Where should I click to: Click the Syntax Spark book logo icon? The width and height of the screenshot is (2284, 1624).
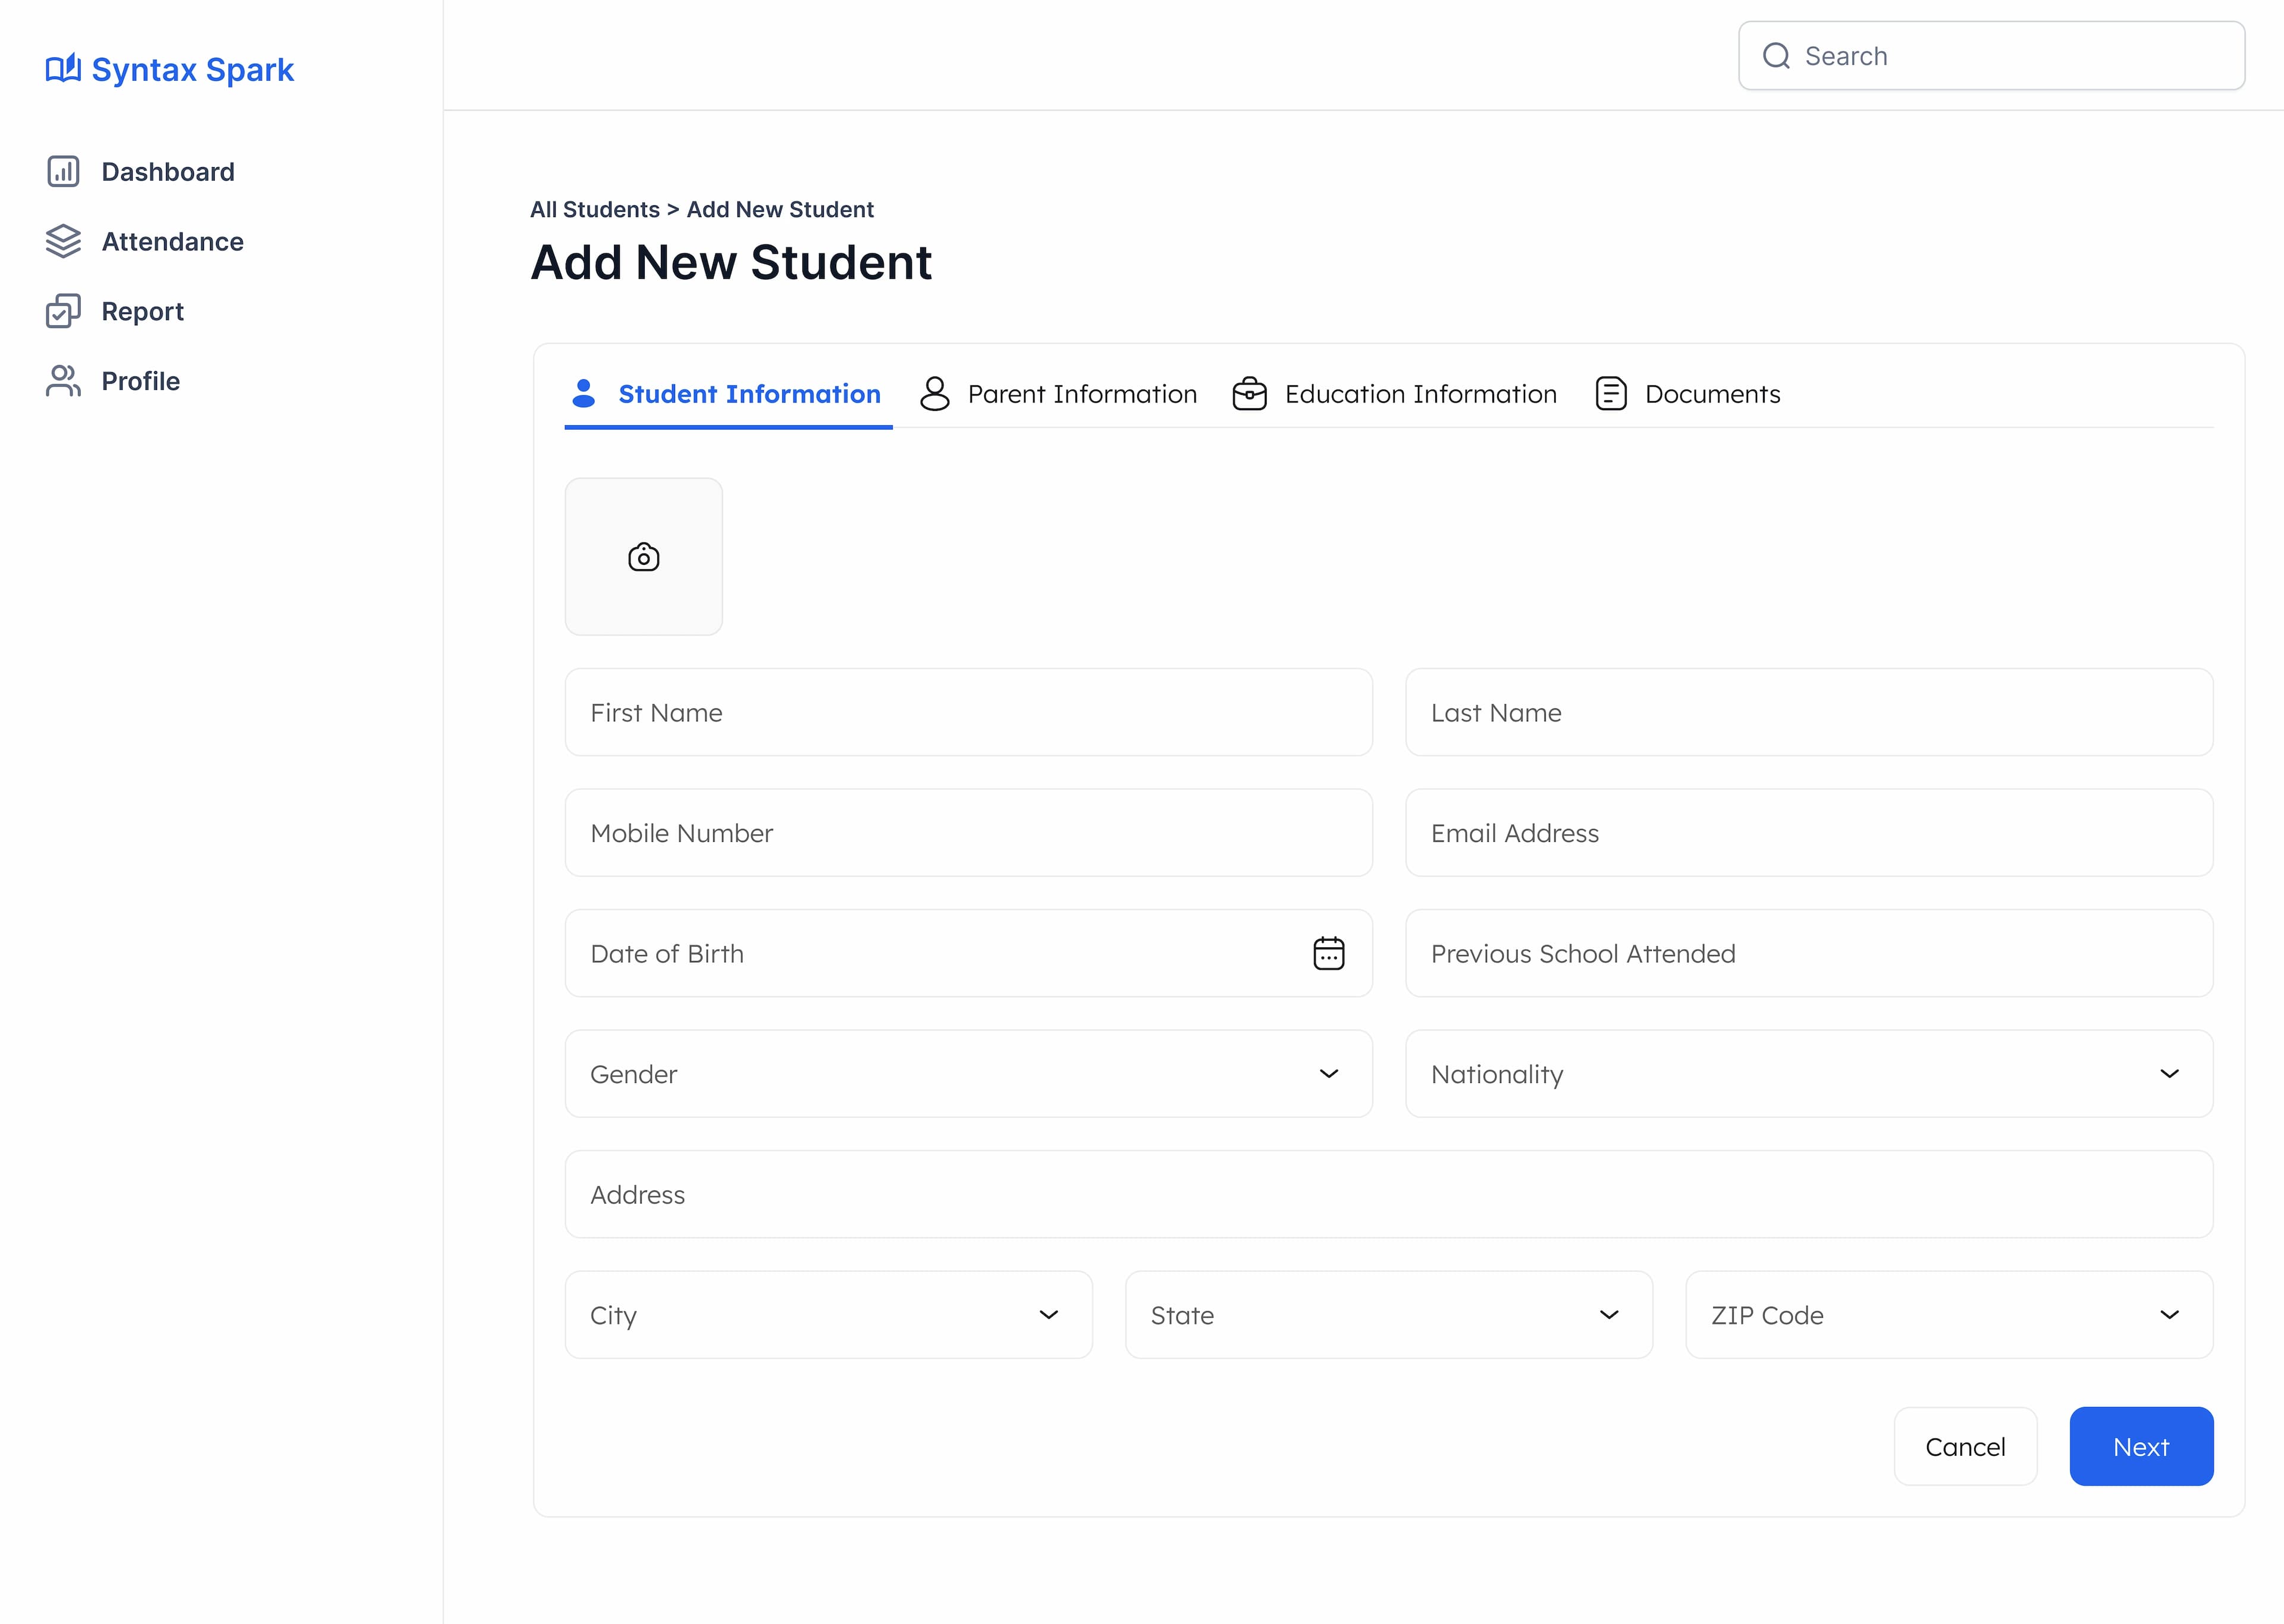pos(63,69)
